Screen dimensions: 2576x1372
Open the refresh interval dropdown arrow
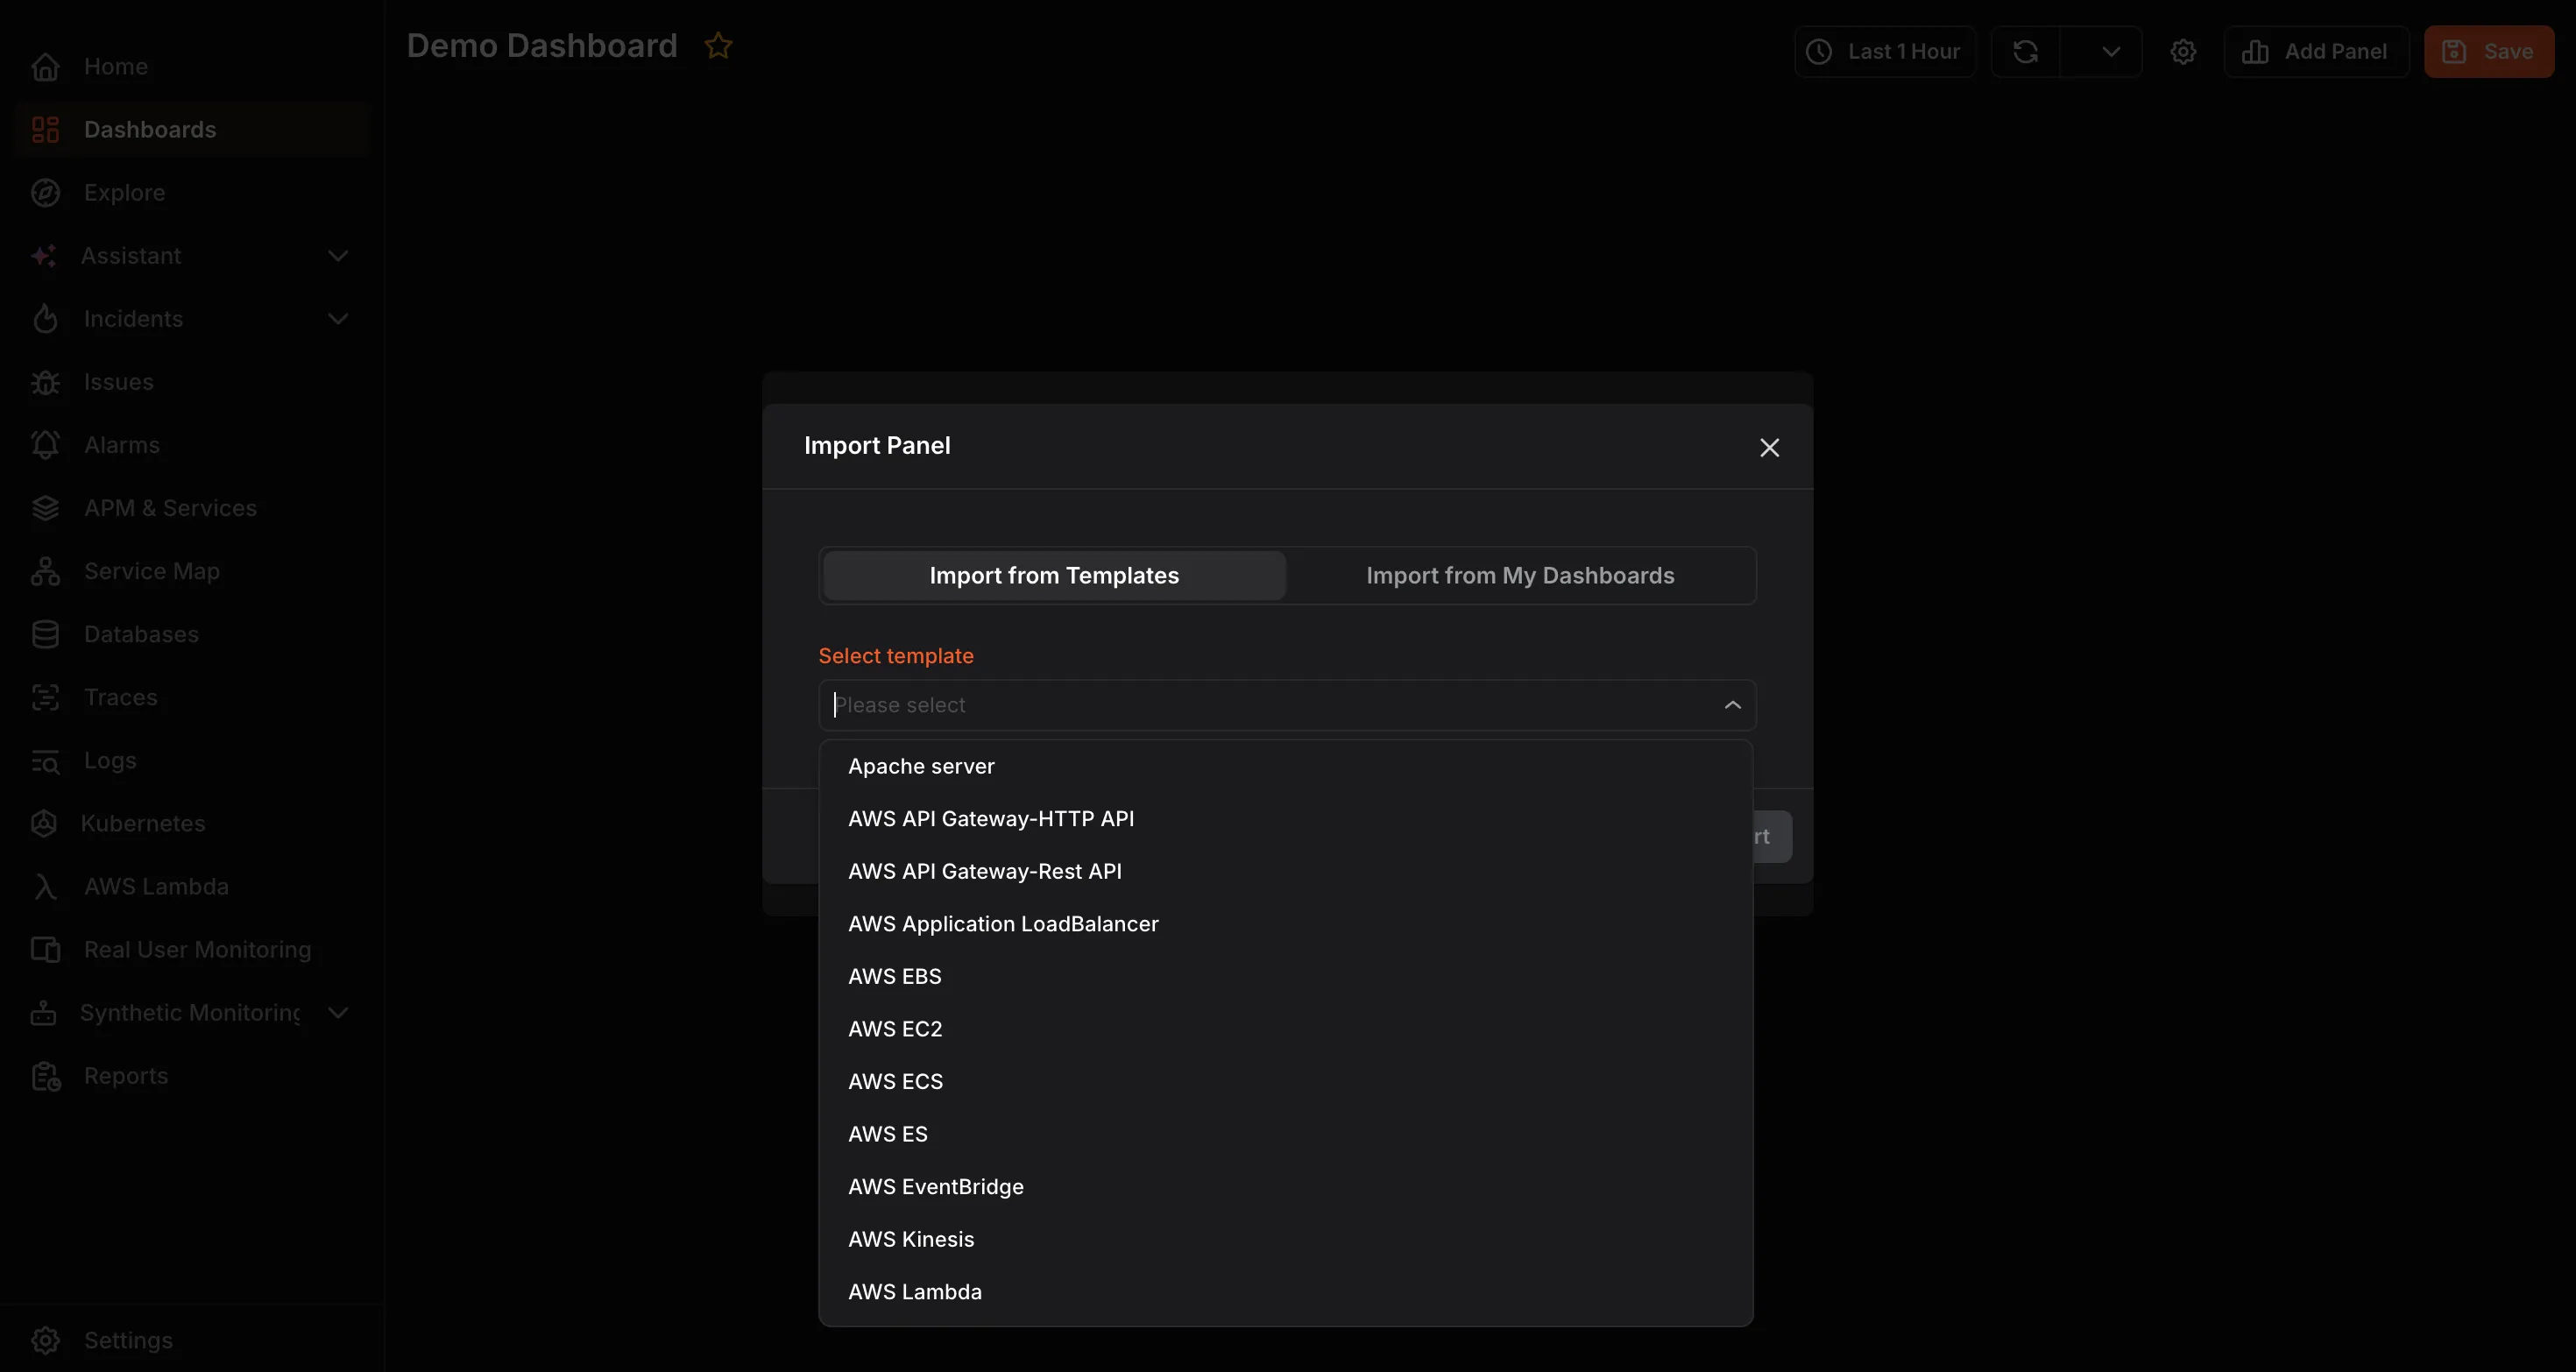(2110, 52)
